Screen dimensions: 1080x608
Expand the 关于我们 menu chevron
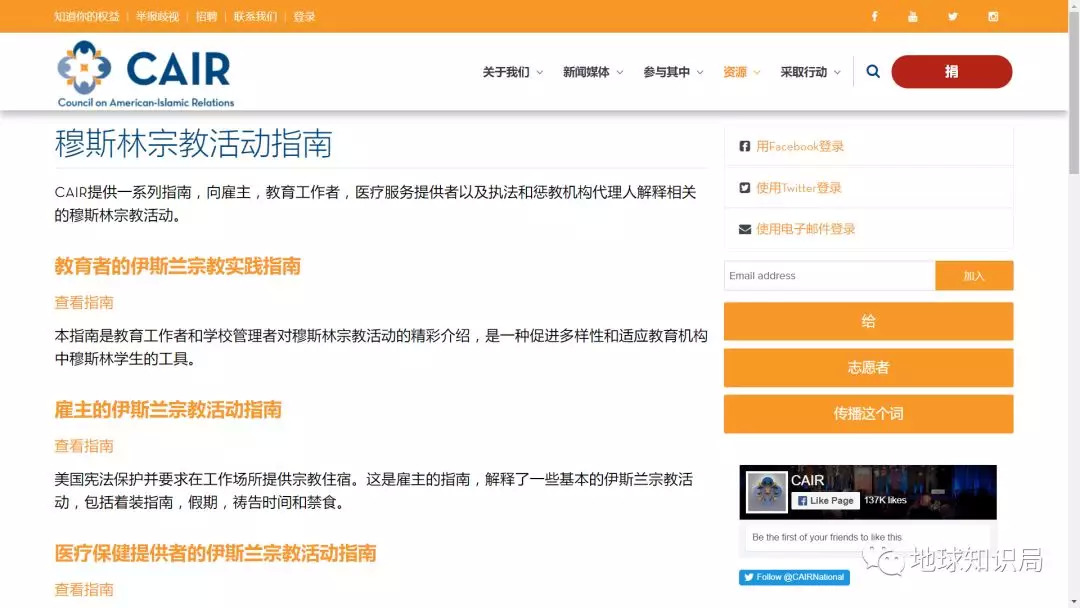(x=540, y=72)
